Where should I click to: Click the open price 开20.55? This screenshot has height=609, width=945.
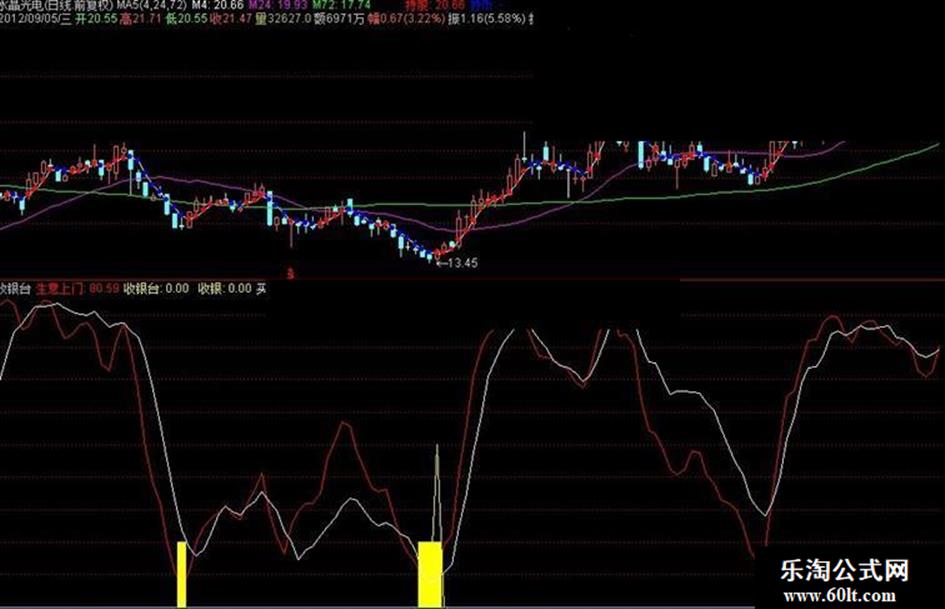click(x=95, y=19)
